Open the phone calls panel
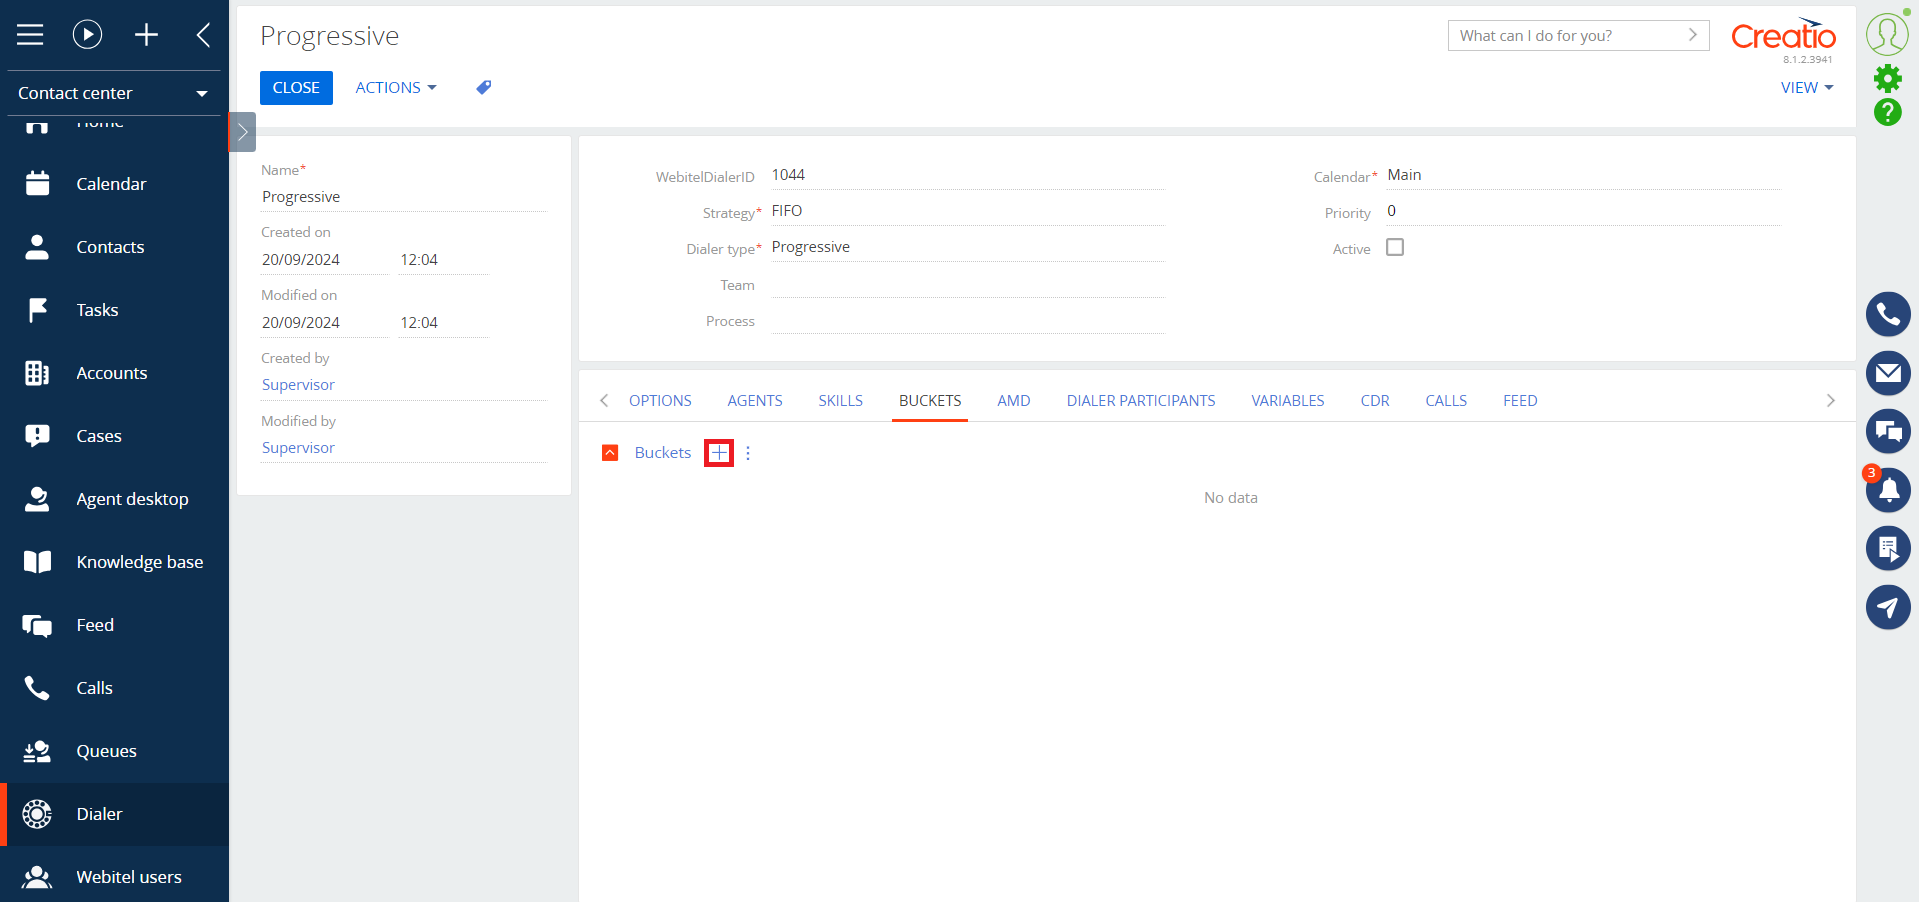This screenshot has height=902, width=1919. [x=1888, y=315]
